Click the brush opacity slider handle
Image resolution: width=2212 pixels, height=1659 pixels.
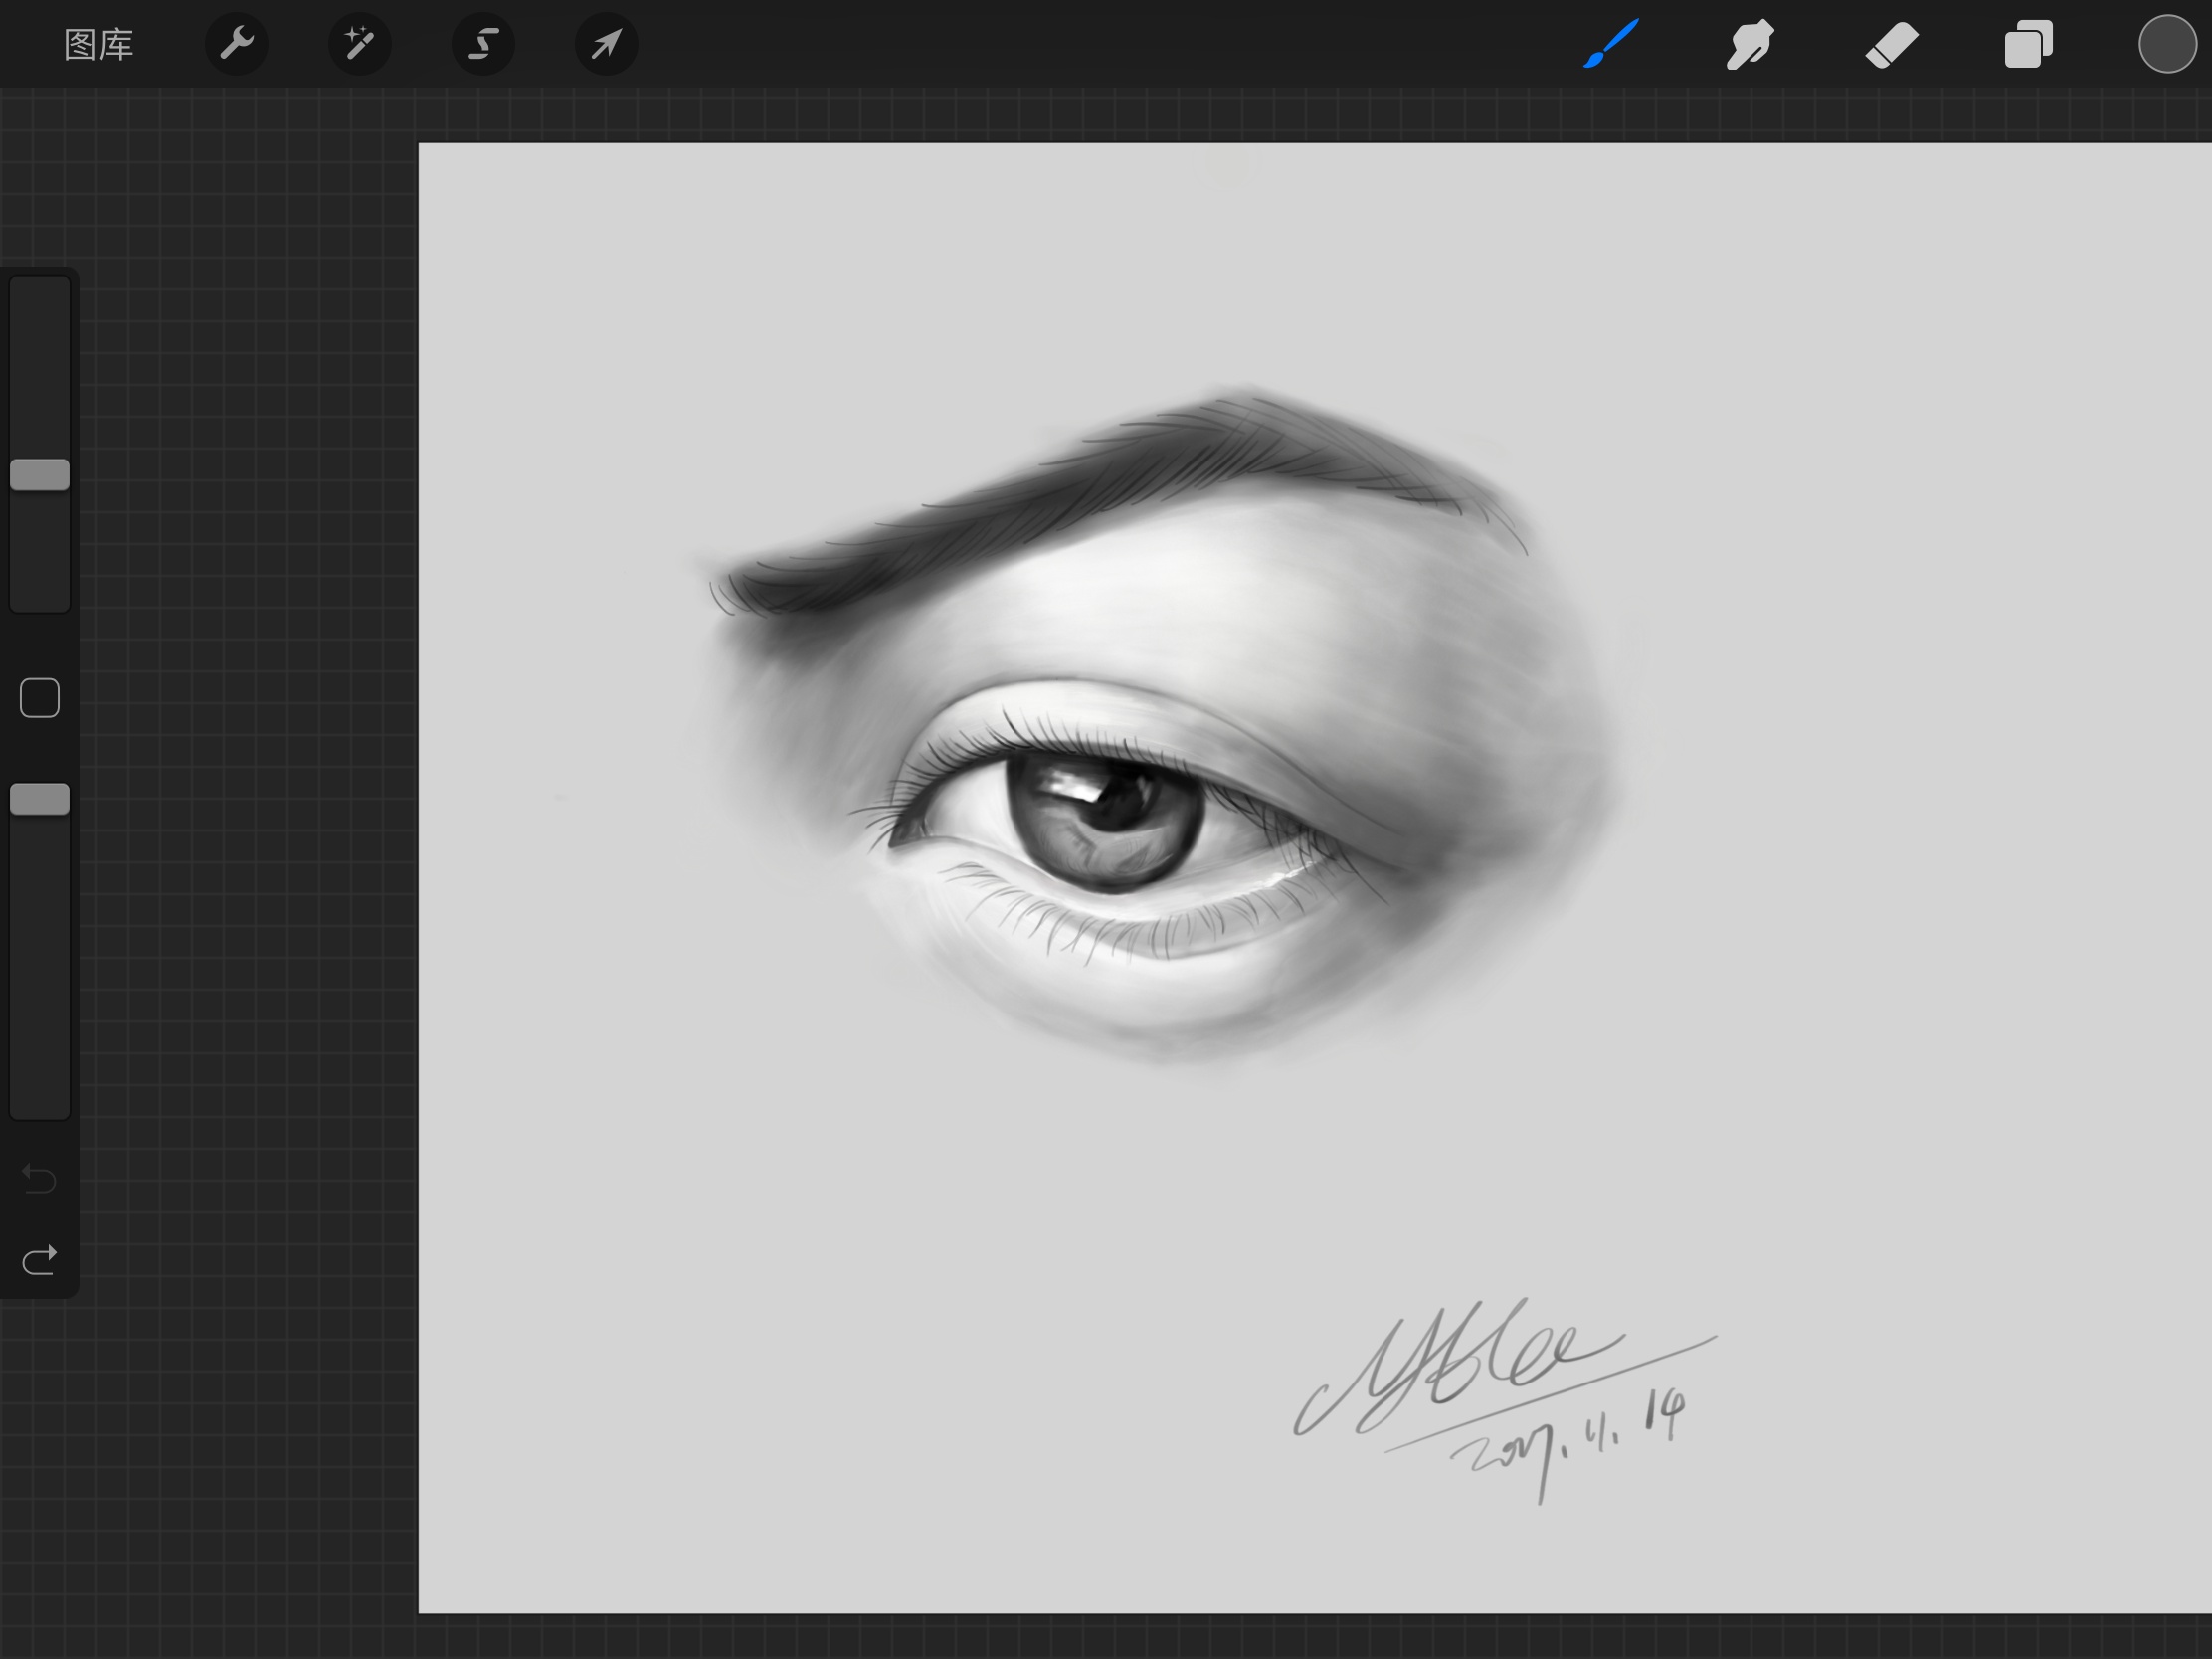tap(40, 799)
